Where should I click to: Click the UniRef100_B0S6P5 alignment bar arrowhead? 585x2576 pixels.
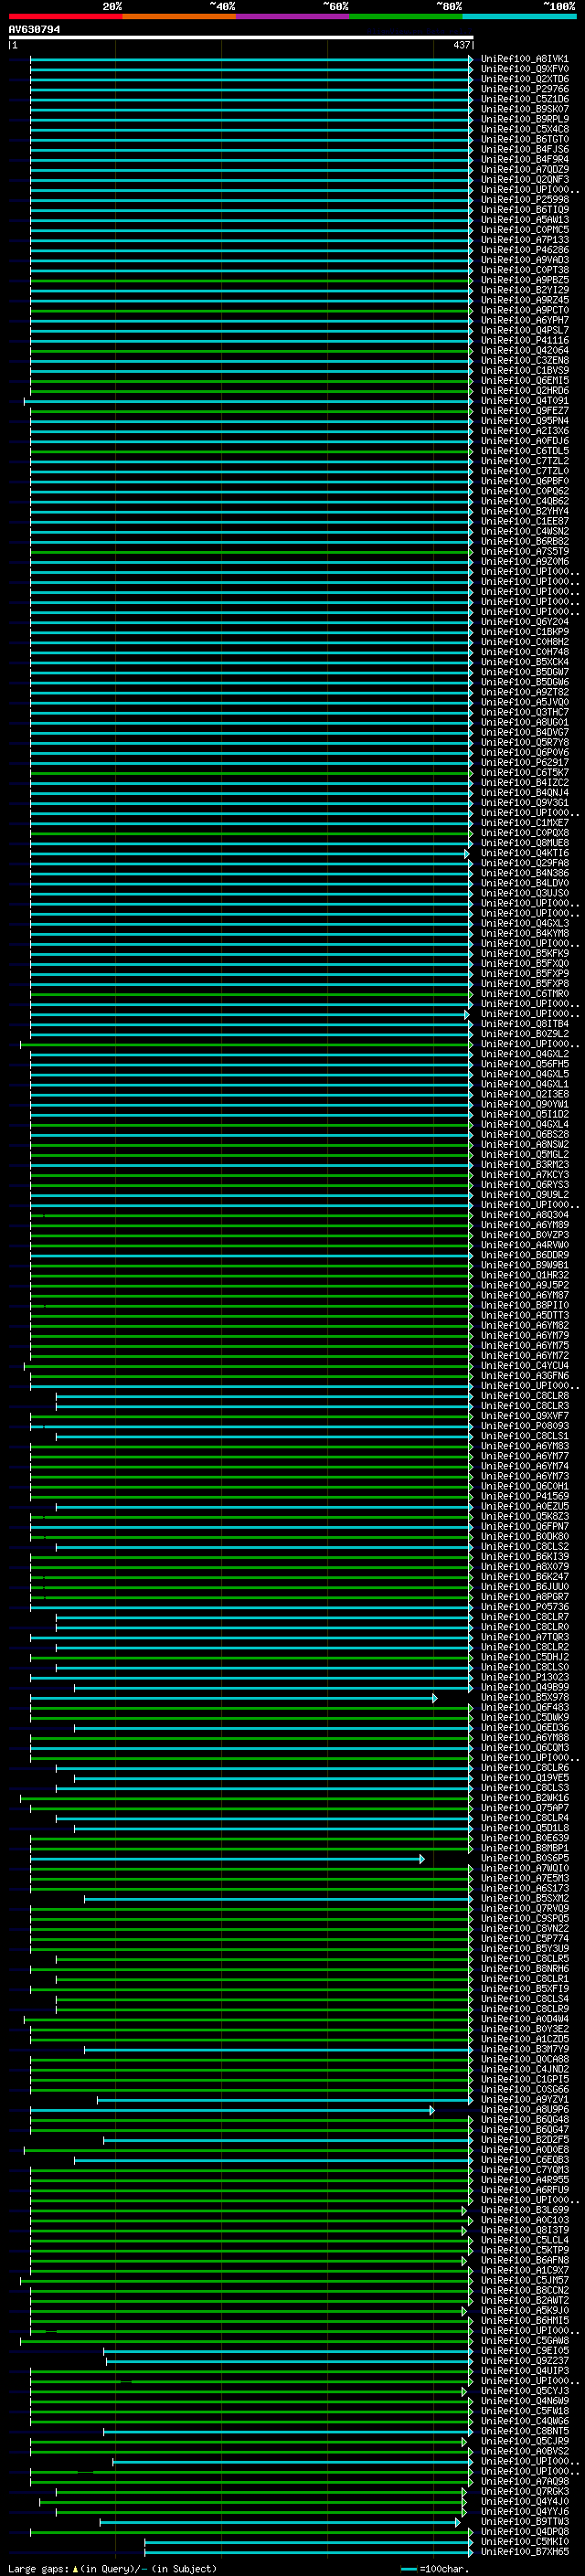(x=422, y=1859)
